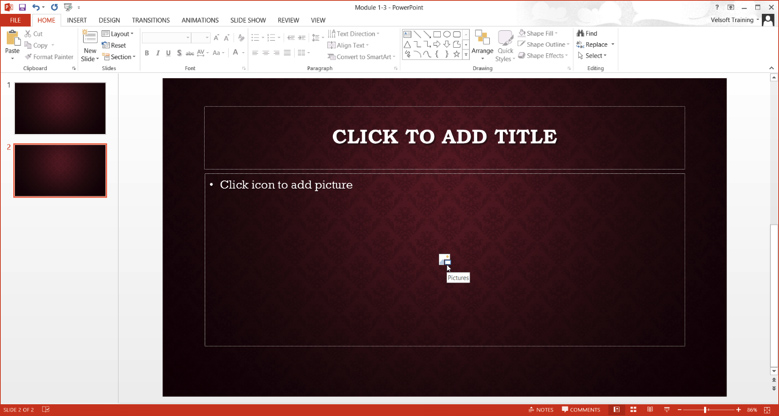Toggle the Notes pane
The width and height of the screenshot is (779, 416).
point(541,410)
